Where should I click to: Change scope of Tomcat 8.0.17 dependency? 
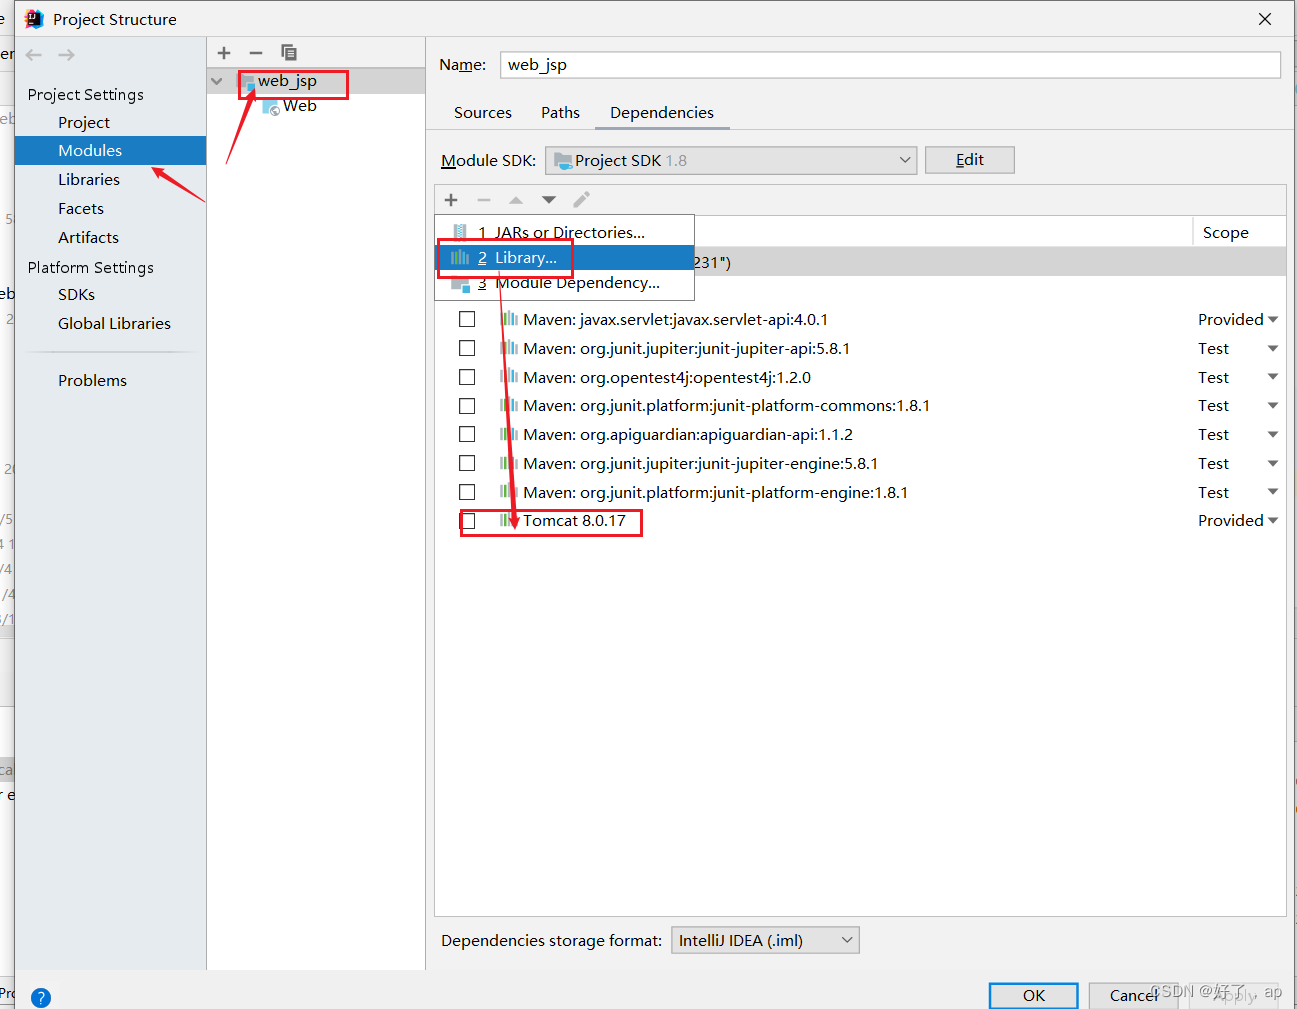[1238, 521]
